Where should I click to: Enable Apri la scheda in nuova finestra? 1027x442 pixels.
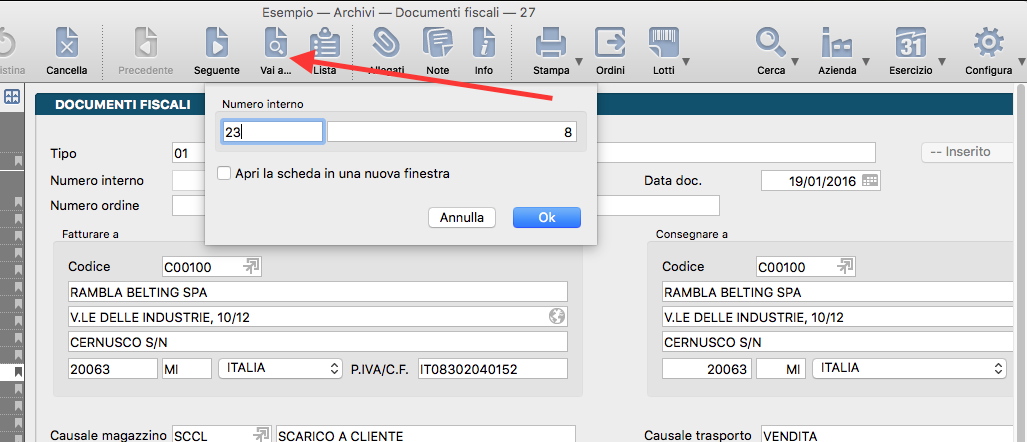(225, 174)
